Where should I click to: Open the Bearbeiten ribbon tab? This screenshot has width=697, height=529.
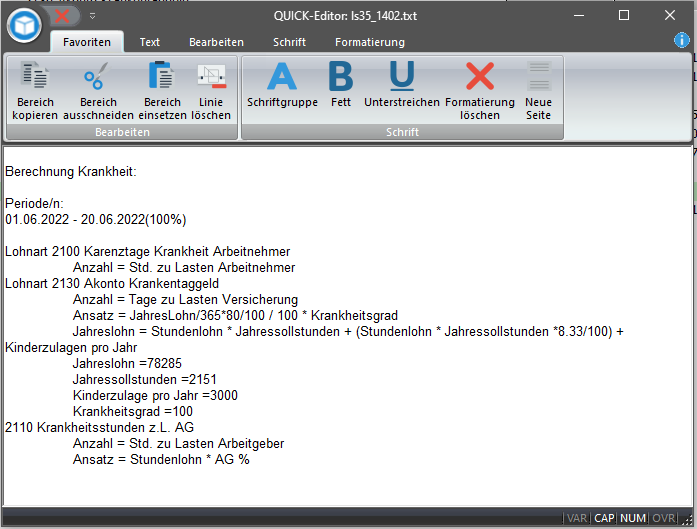point(216,42)
